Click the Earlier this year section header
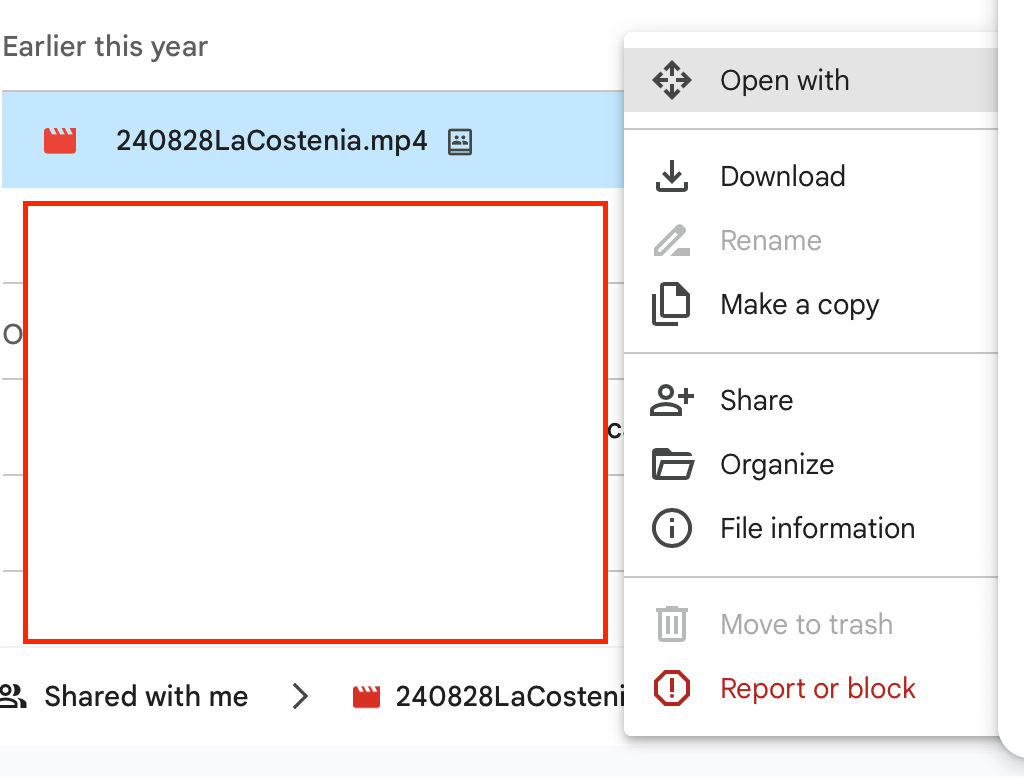The image size is (1024, 778). click(x=105, y=47)
